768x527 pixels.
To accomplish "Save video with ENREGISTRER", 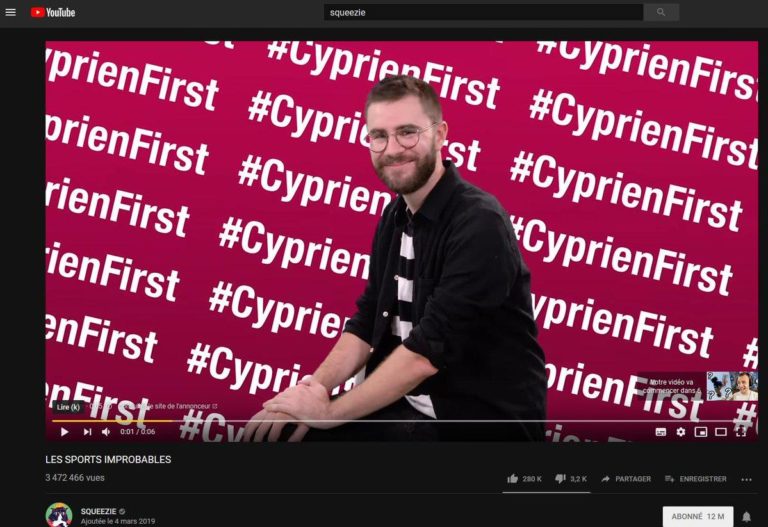I will [x=696, y=479].
